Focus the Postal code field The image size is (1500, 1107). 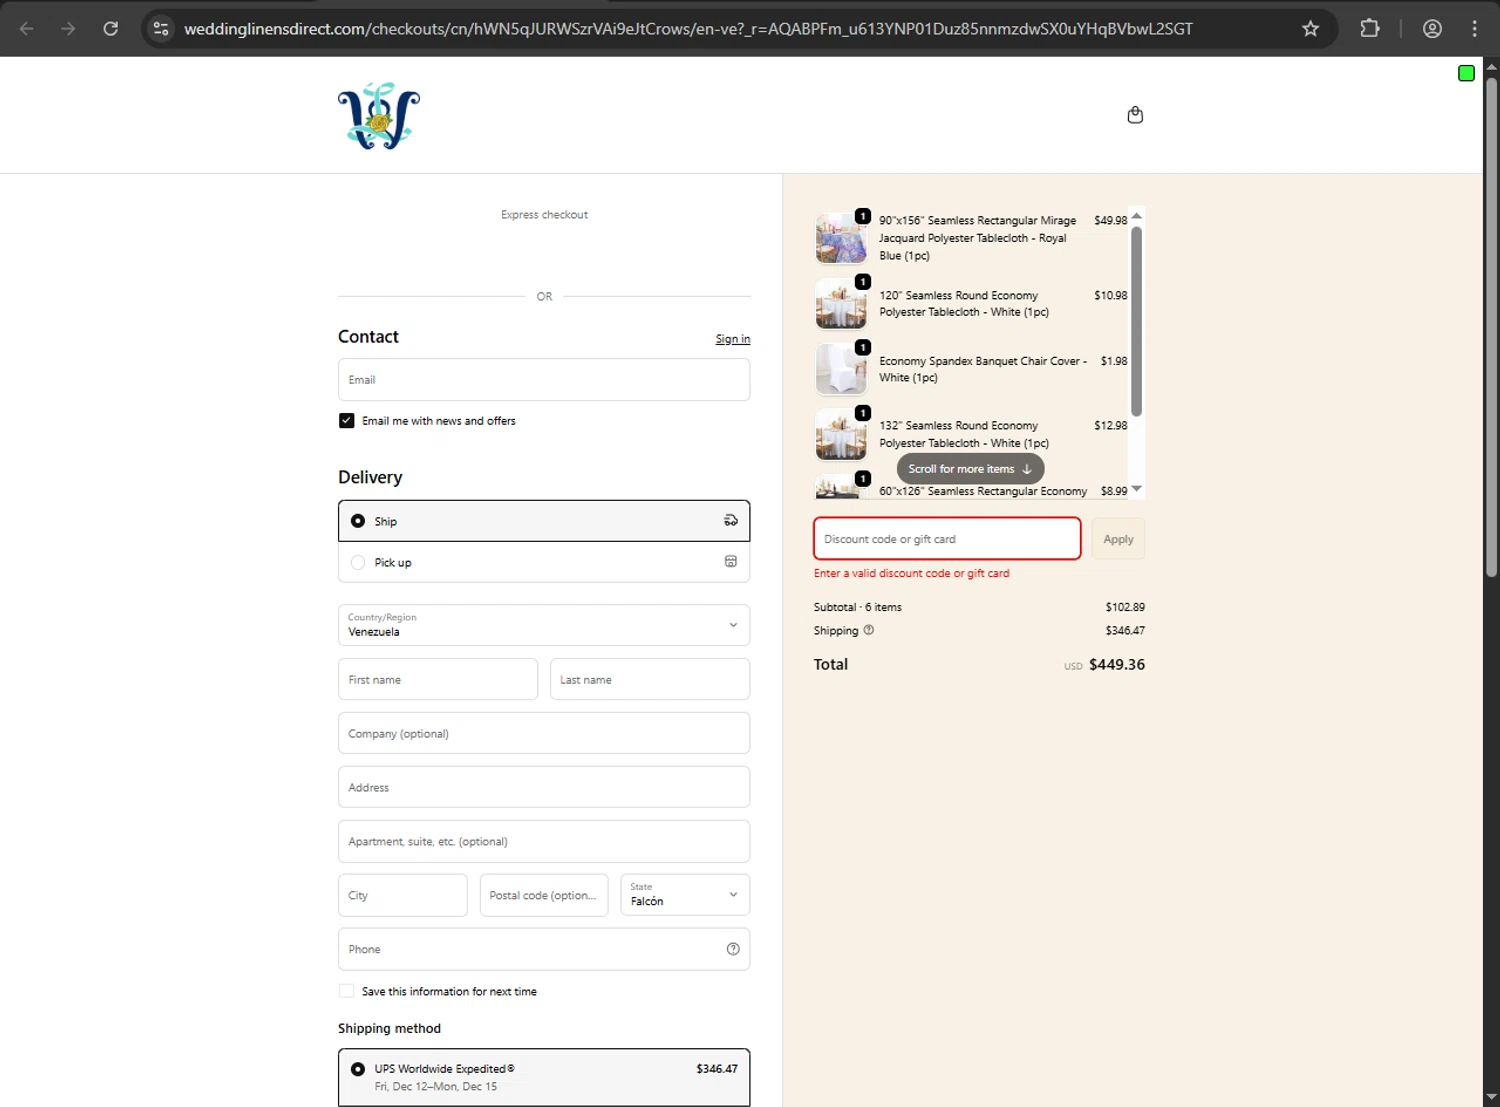click(544, 895)
